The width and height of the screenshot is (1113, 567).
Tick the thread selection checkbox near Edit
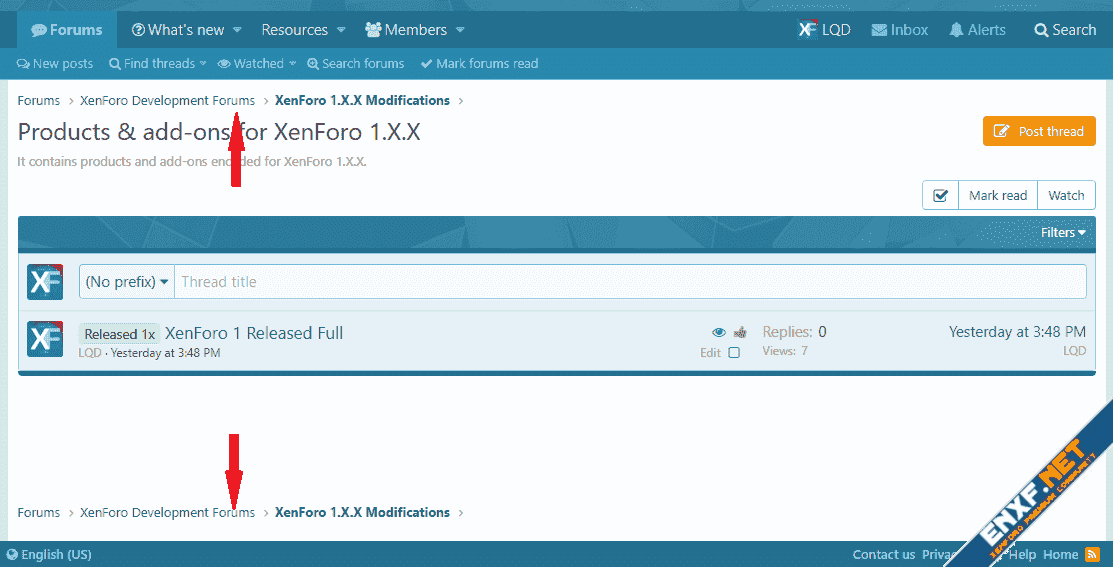point(734,352)
